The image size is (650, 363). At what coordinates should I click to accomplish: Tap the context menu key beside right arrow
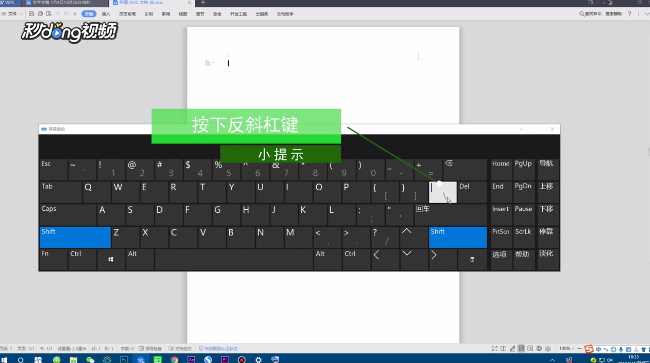tap(472, 260)
